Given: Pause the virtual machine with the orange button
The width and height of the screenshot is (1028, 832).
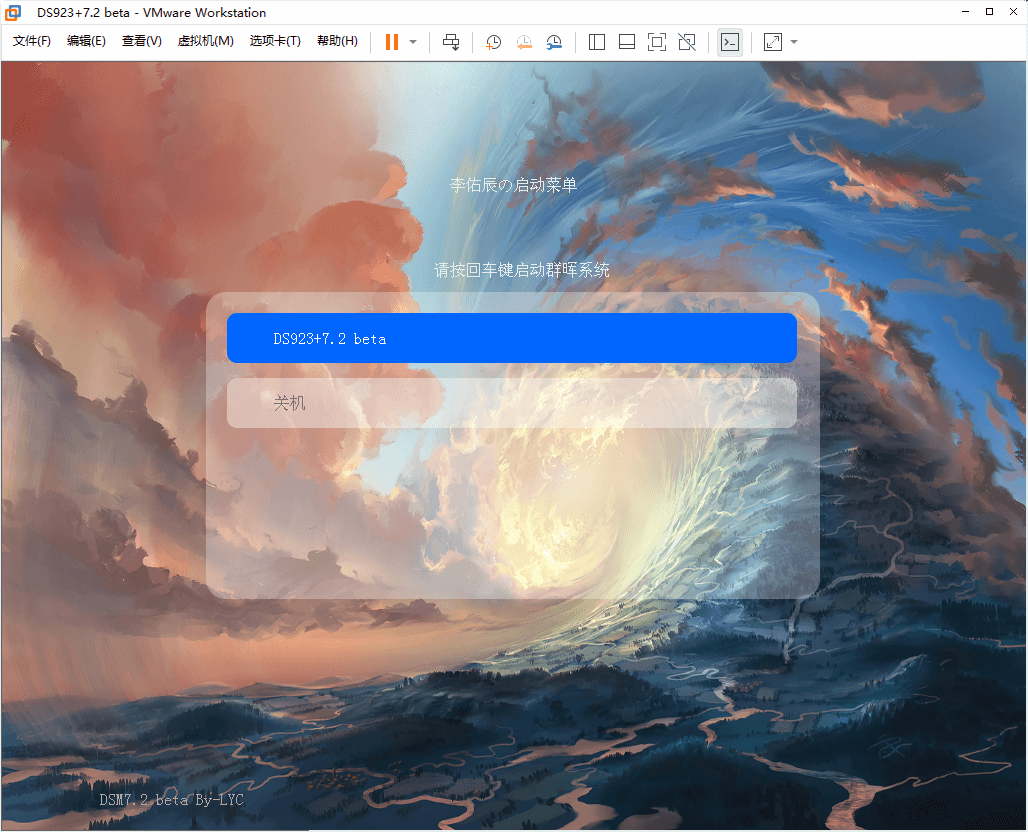Looking at the screenshot, I should (392, 42).
